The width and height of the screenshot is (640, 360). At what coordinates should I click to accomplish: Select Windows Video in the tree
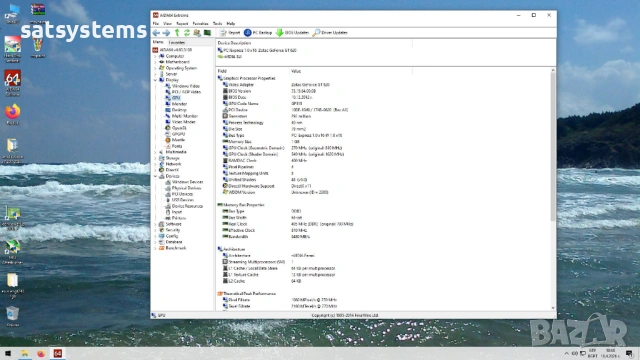pos(182,86)
